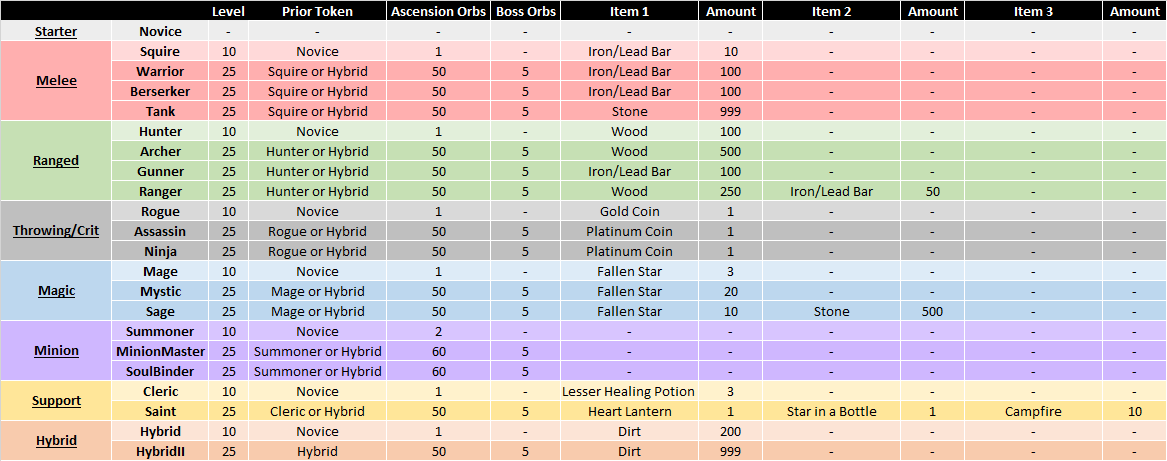Select the Melee category cell
The height and width of the screenshot is (461, 1167).
pos(57,82)
